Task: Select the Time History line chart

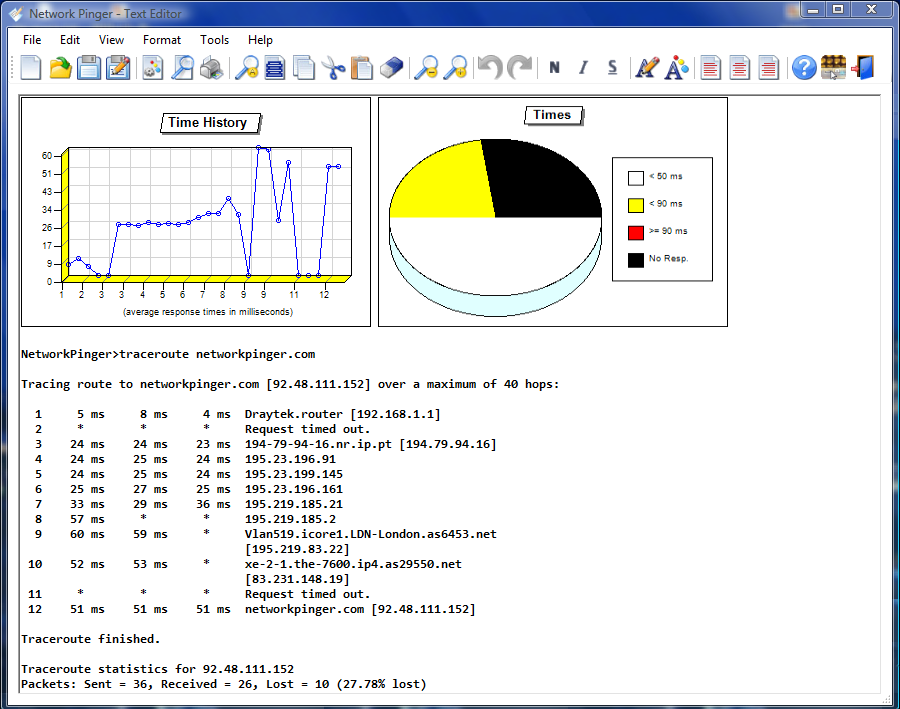Action: click(196, 212)
